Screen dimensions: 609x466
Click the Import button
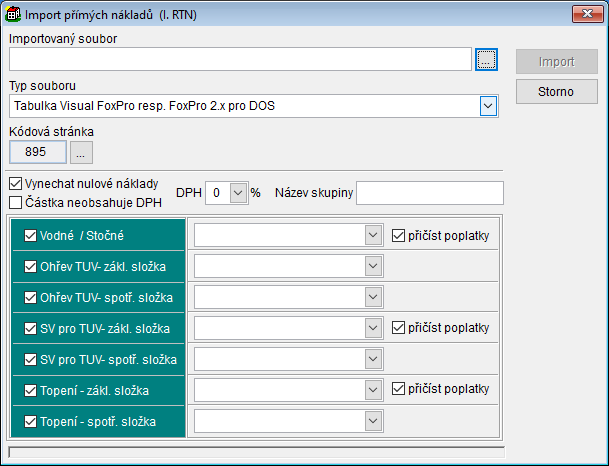coord(556,62)
